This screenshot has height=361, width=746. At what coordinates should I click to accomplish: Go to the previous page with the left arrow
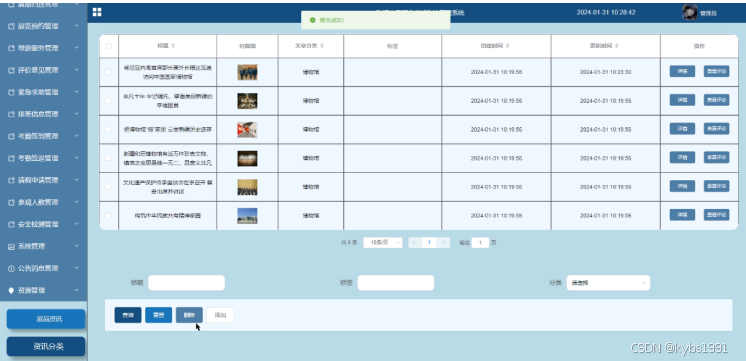click(x=414, y=243)
